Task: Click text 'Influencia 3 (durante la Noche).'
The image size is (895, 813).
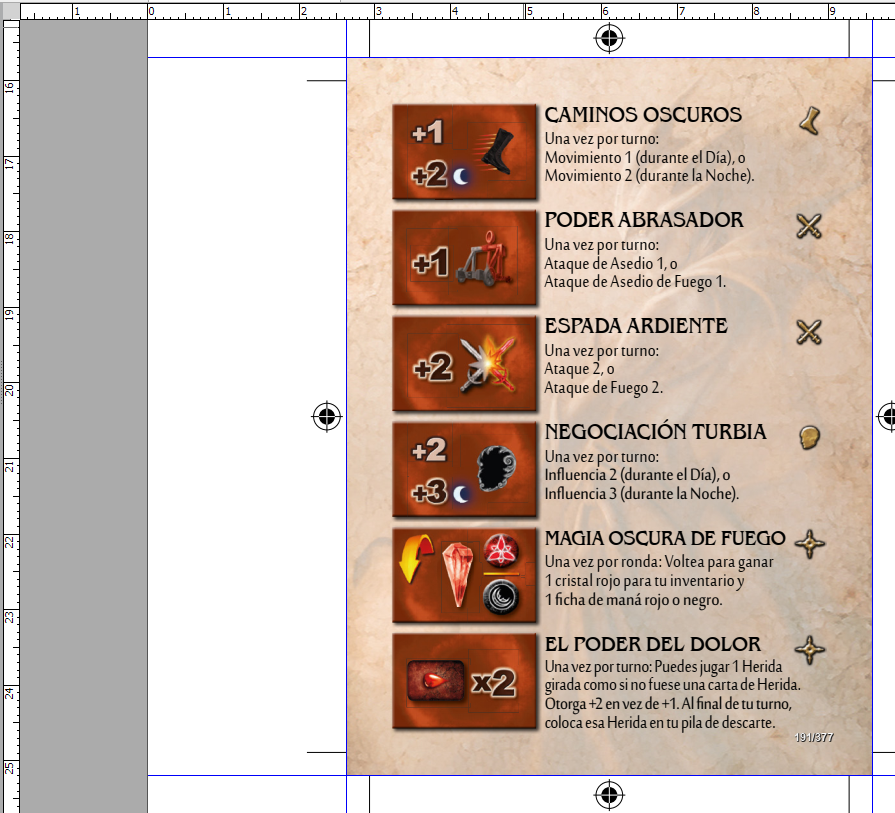Action: tap(642, 494)
